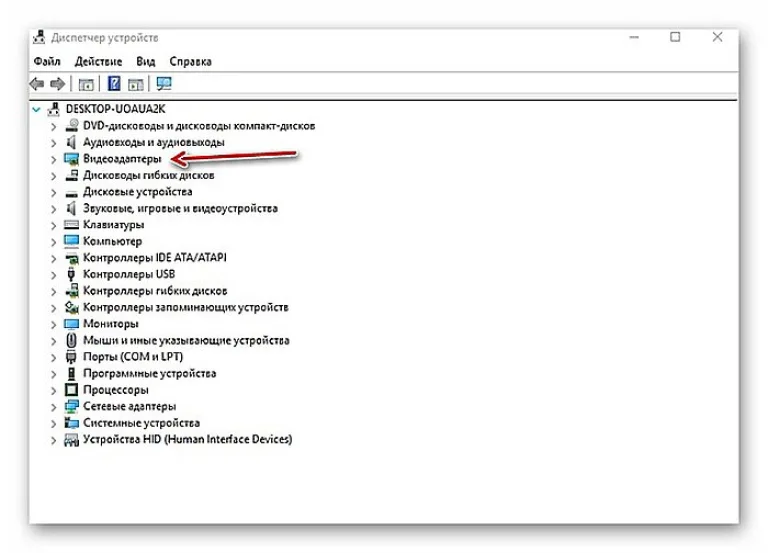
Task: Select Дисководы гибких дисков label
Action: (x=148, y=175)
